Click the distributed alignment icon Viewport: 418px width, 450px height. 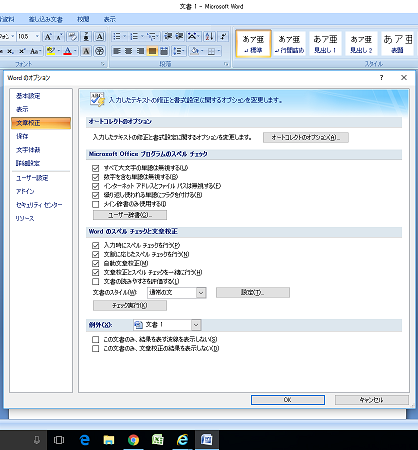(x=164, y=51)
